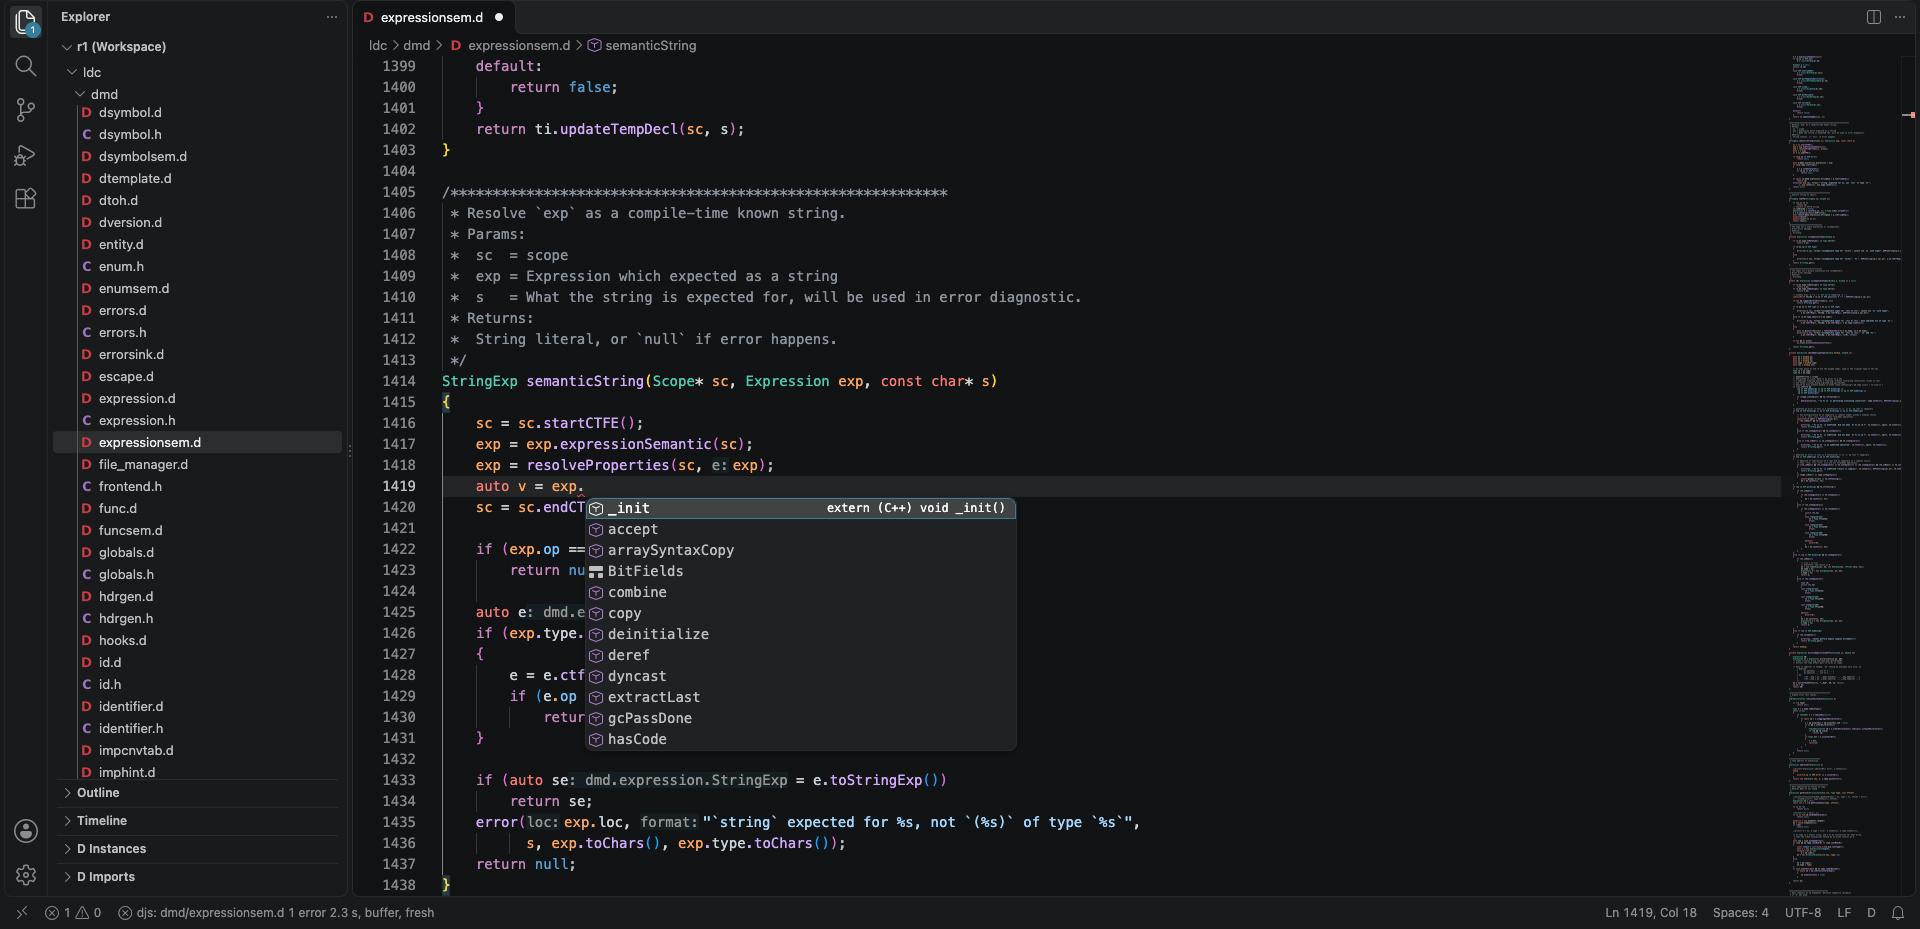Click the semanticString breadcrumb symbol
Image resolution: width=1920 pixels, height=929 pixels.
[642, 46]
